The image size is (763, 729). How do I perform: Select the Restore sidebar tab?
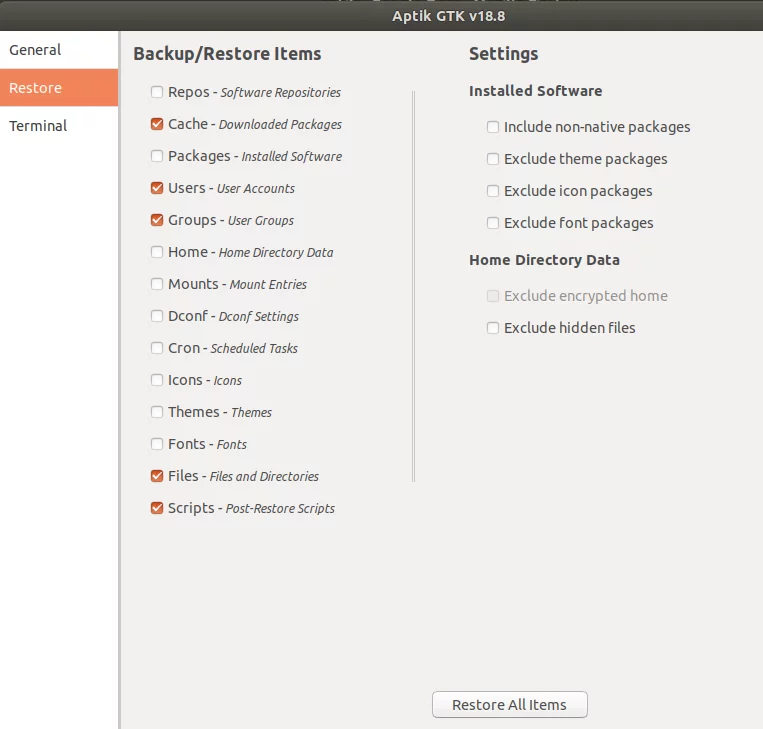coord(59,88)
